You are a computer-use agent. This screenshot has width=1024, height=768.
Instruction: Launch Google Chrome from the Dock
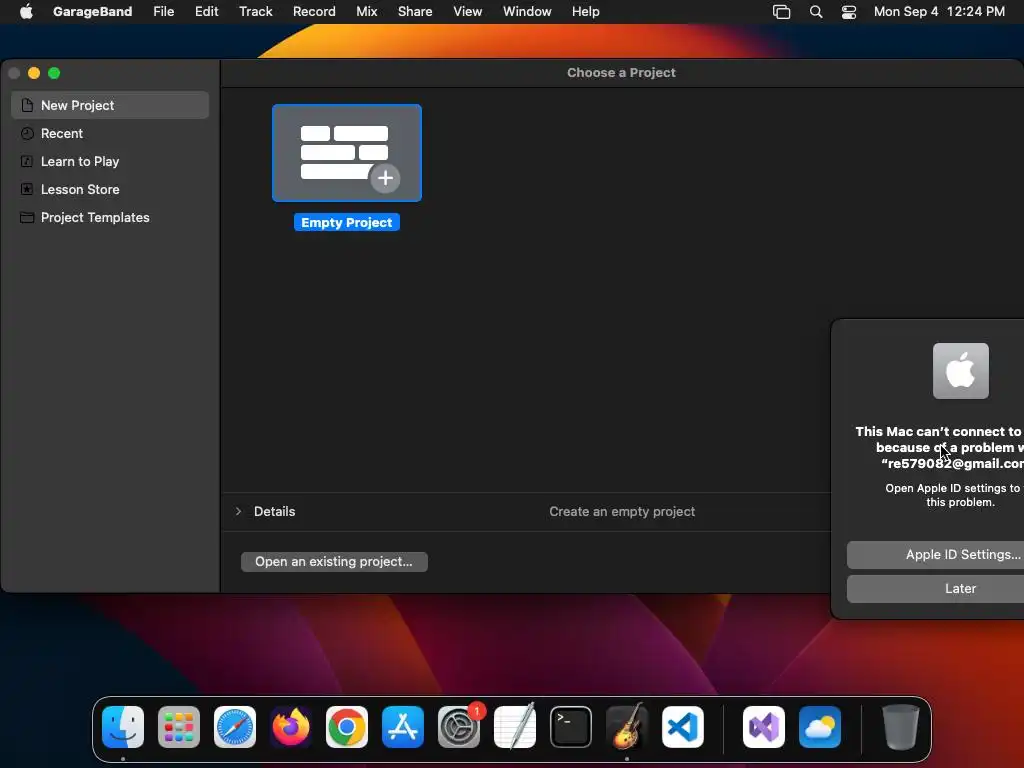tap(347, 727)
